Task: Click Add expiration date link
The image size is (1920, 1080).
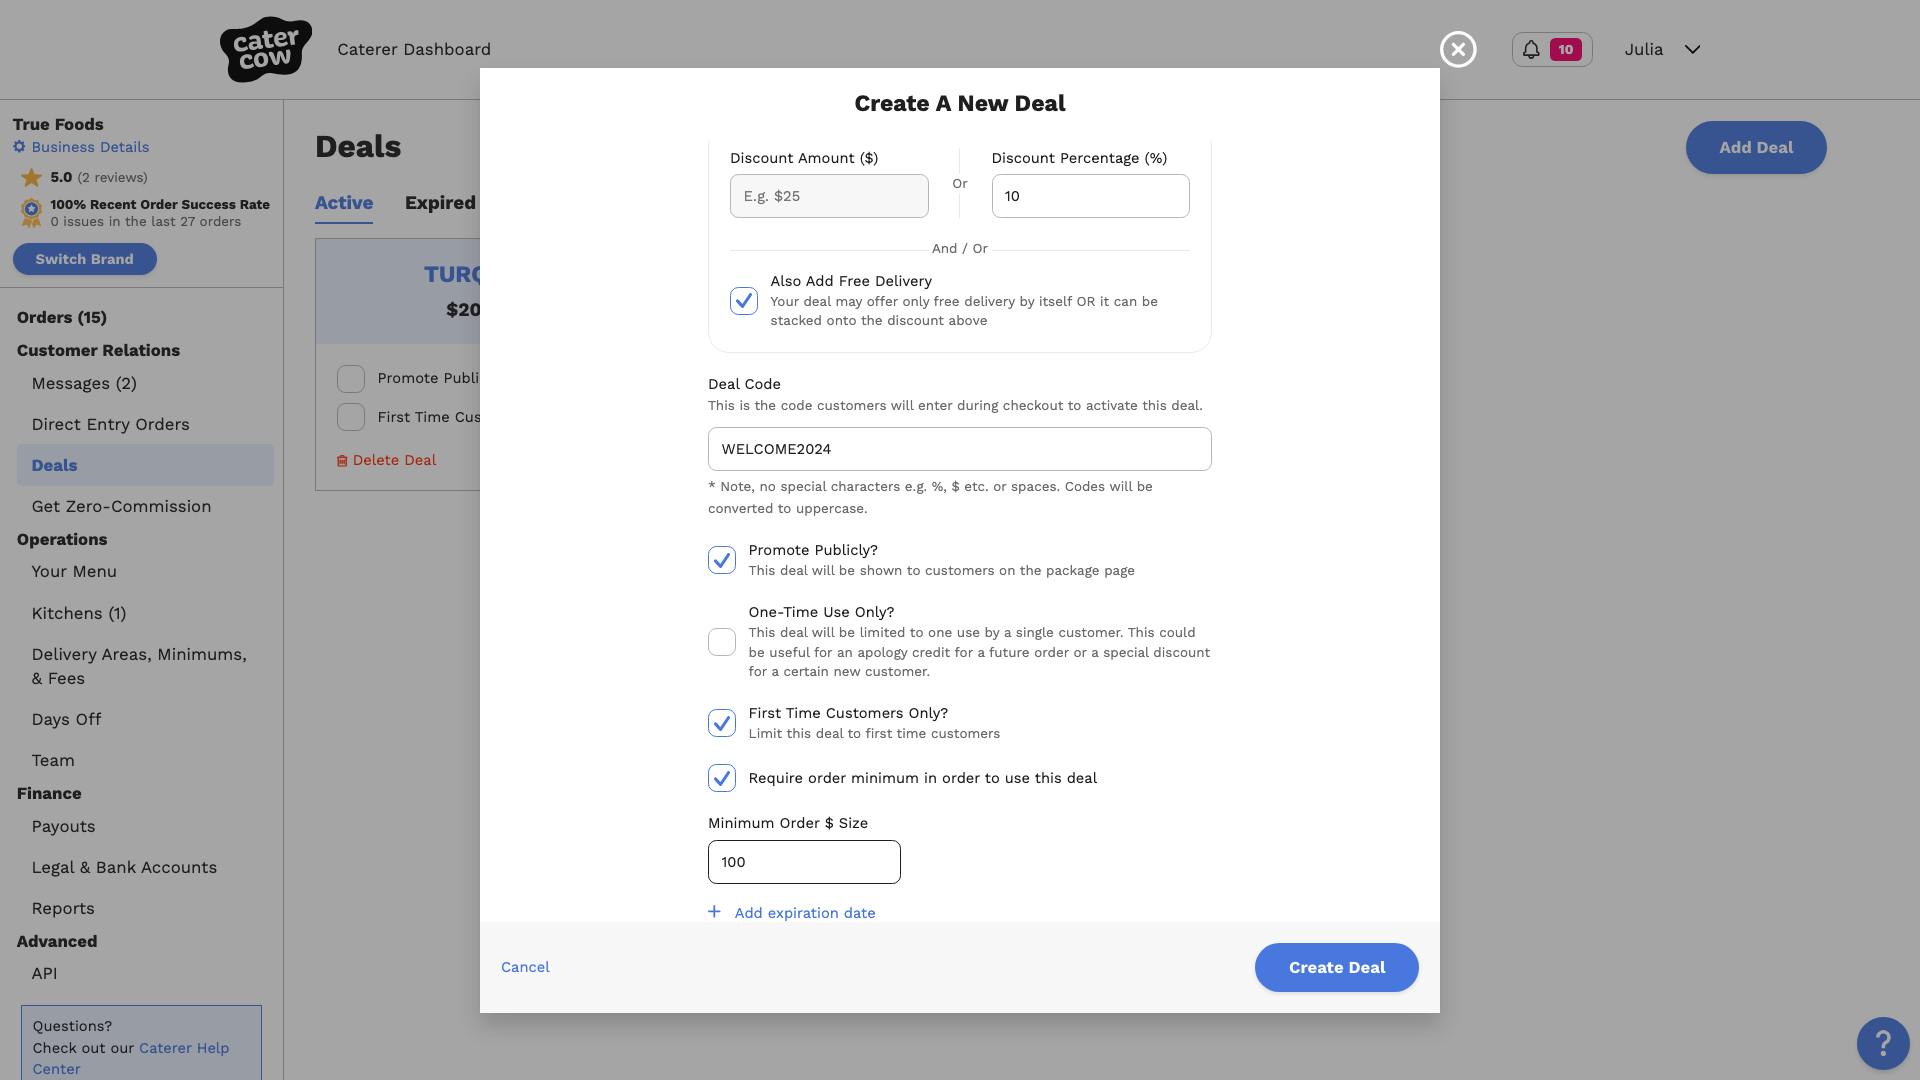Action: (x=805, y=913)
